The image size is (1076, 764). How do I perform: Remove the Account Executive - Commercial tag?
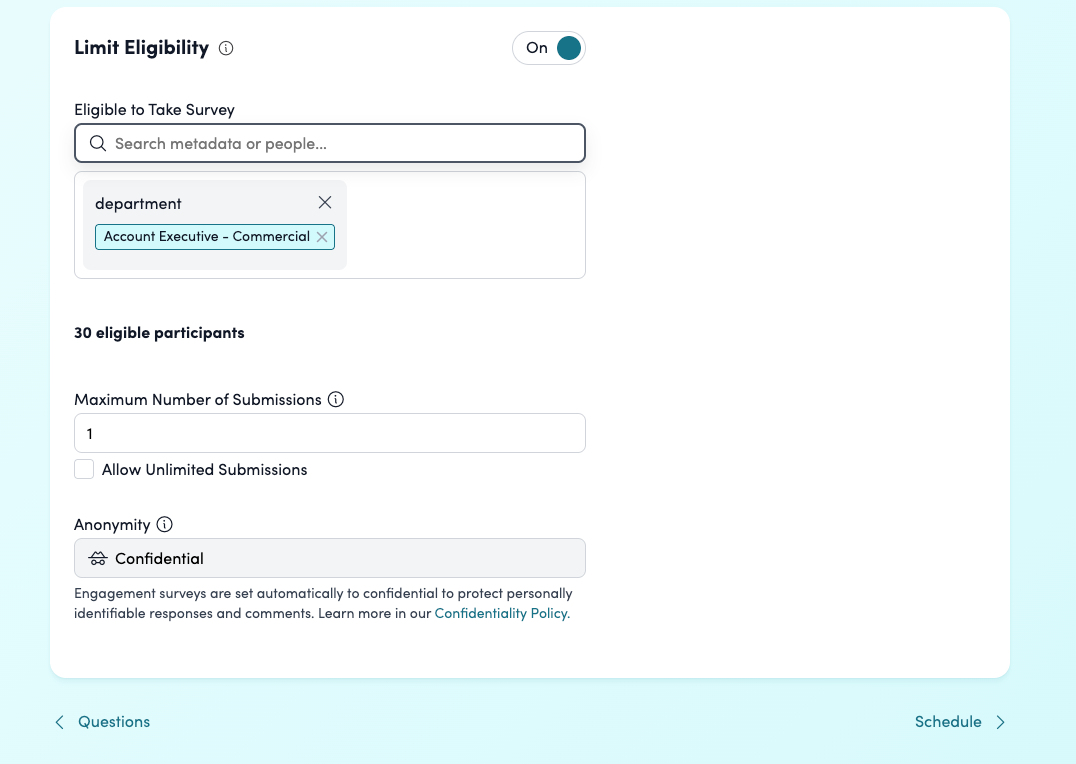[322, 237]
